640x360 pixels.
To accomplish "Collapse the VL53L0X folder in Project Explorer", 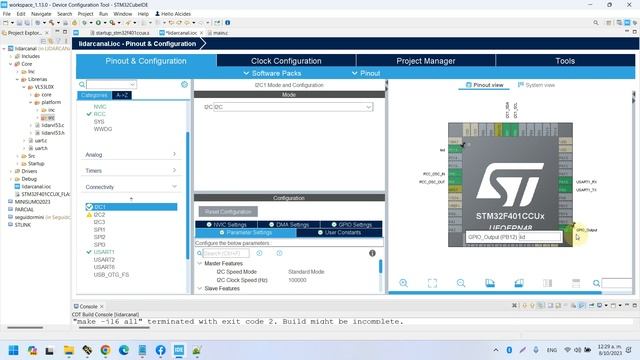I will click(x=24, y=87).
